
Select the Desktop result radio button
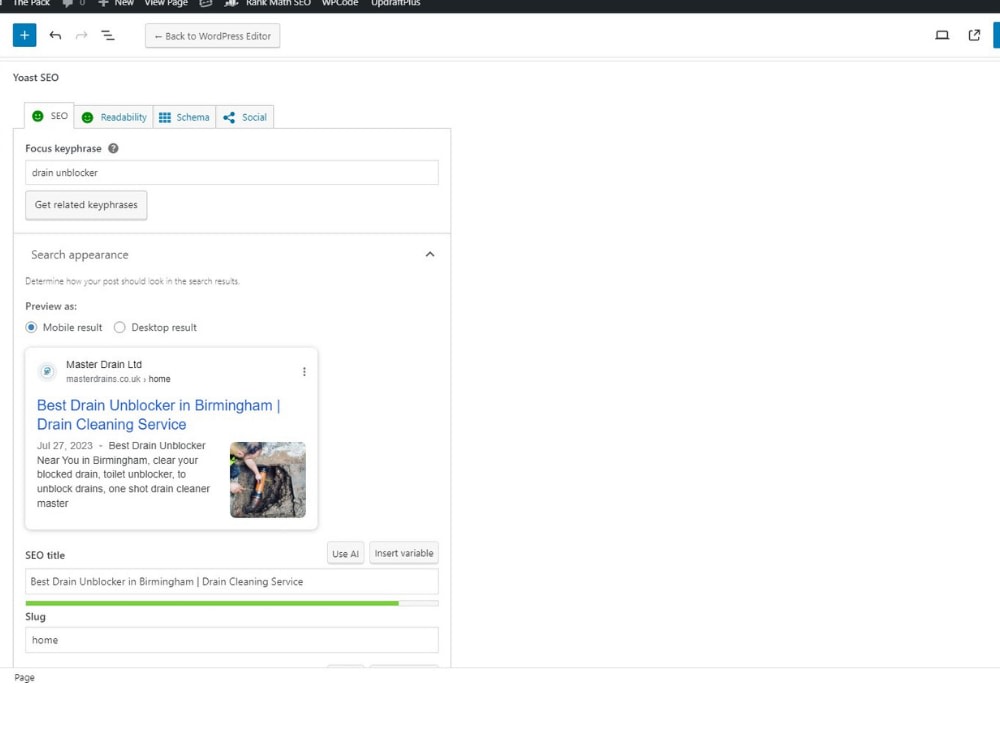click(x=119, y=327)
